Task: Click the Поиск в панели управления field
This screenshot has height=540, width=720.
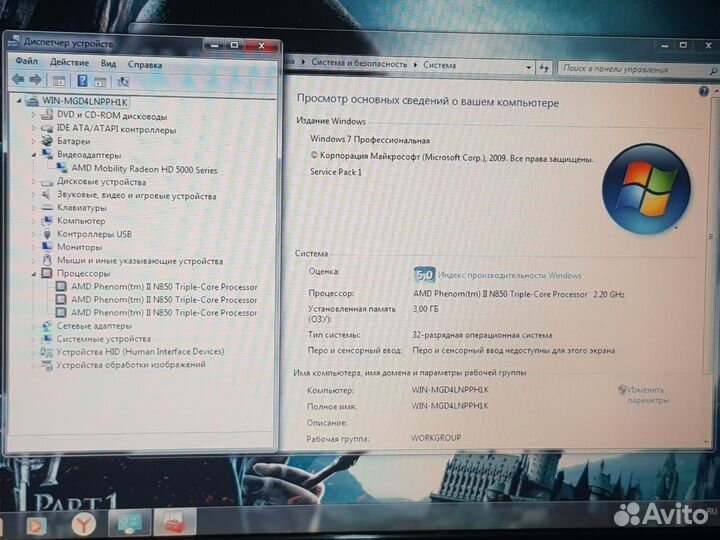Action: pyautogui.click(x=637, y=69)
